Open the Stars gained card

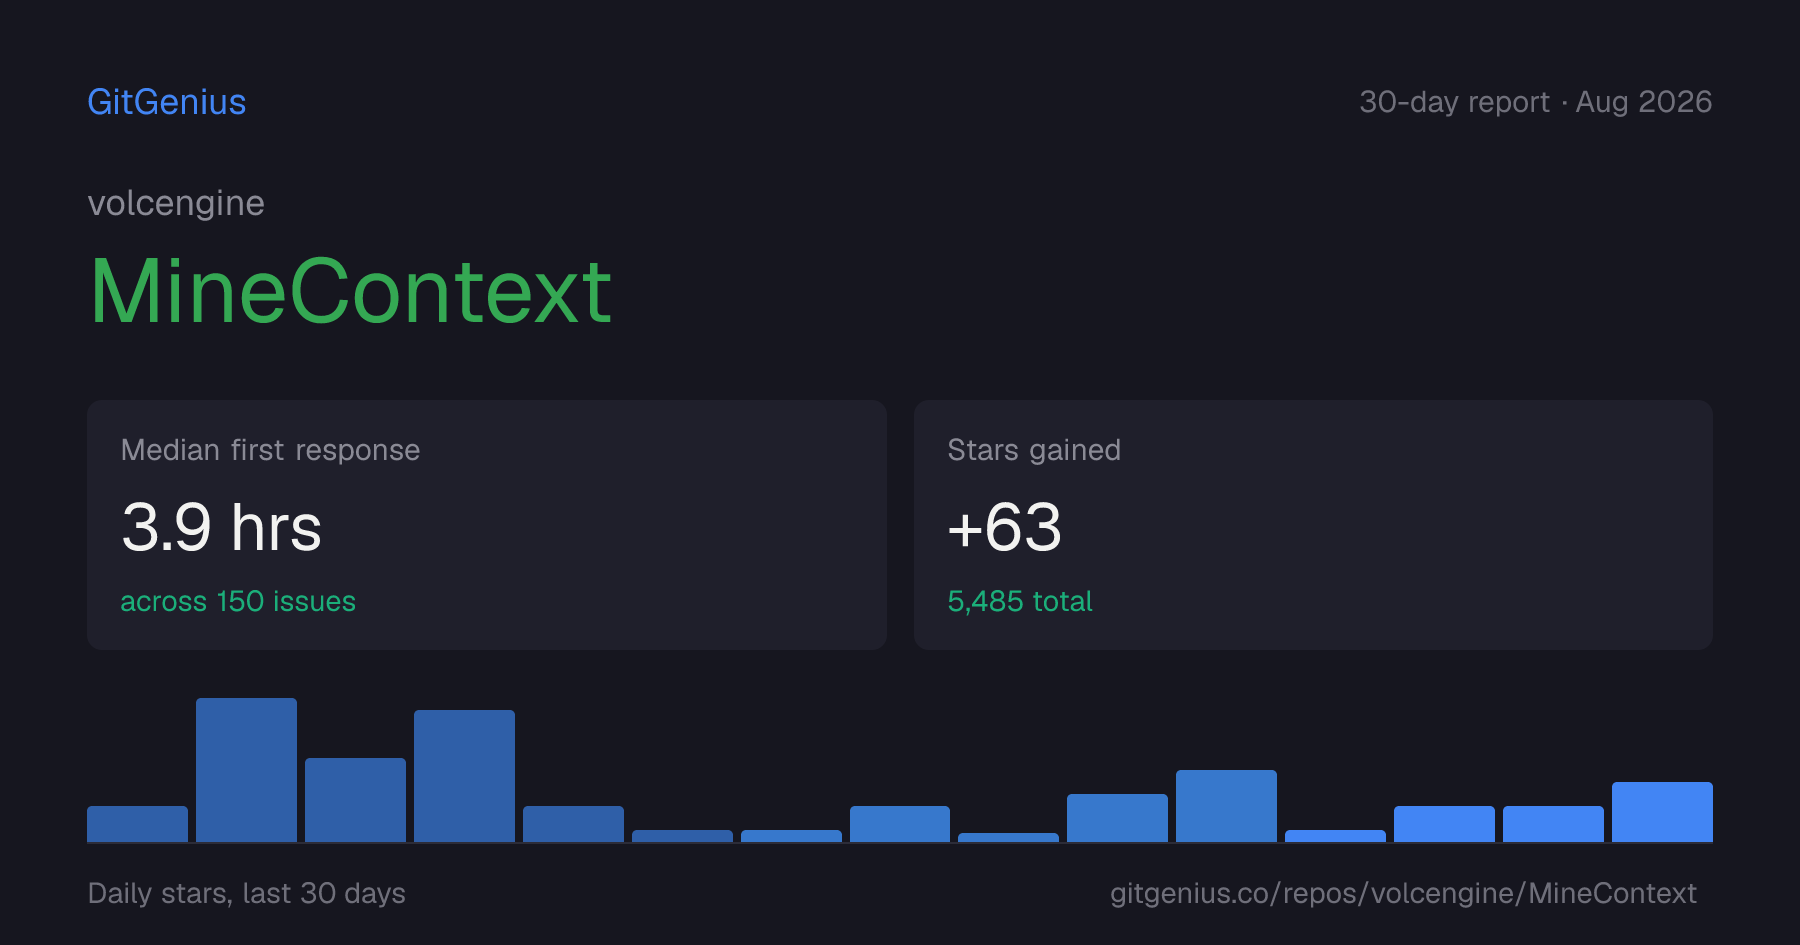pyautogui.click(x=1313, y=525)
